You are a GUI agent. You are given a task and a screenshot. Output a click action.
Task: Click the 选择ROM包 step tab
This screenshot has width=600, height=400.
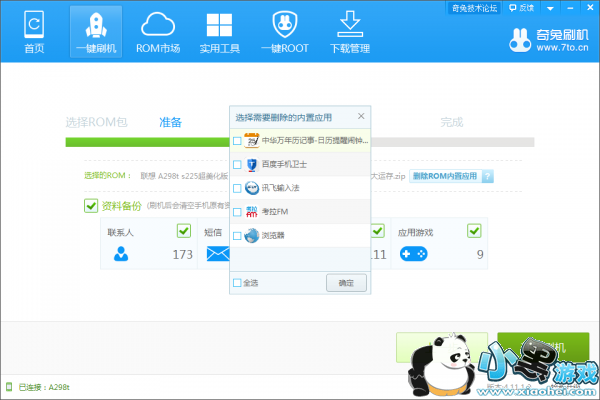pyautogui.click(x=96, y=122)
